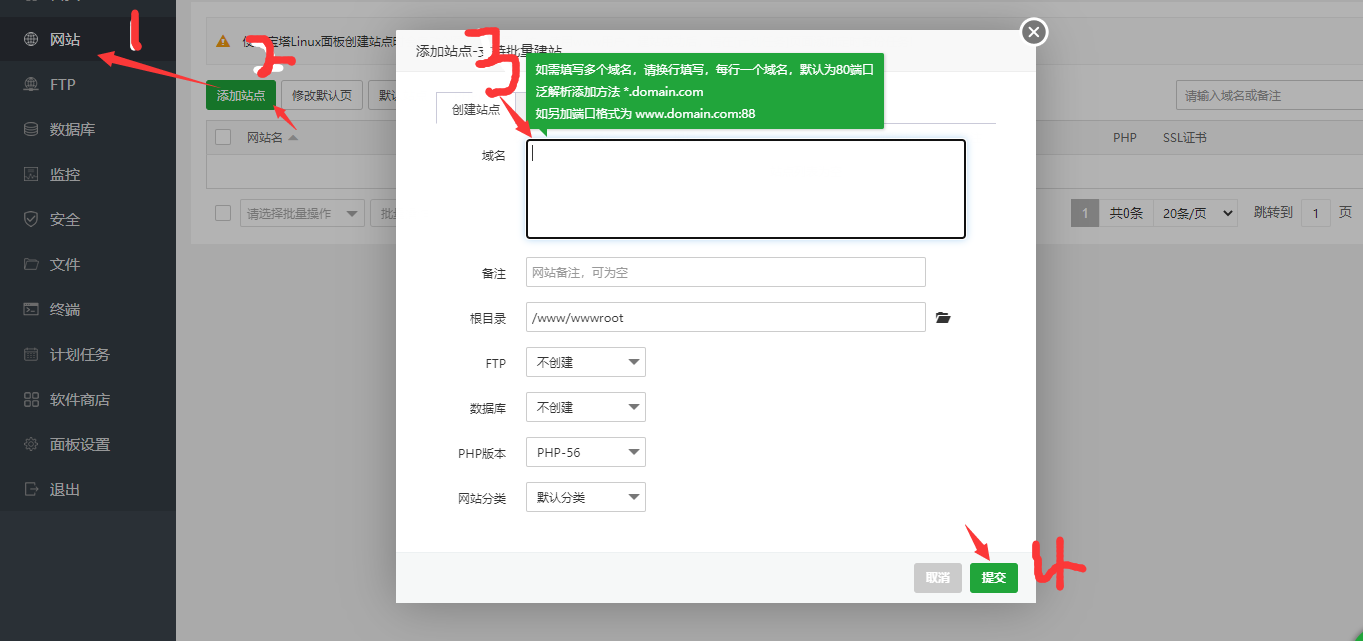1363x641 pixels.
Task: Click page number 1 button
Action: [1085, 213]
